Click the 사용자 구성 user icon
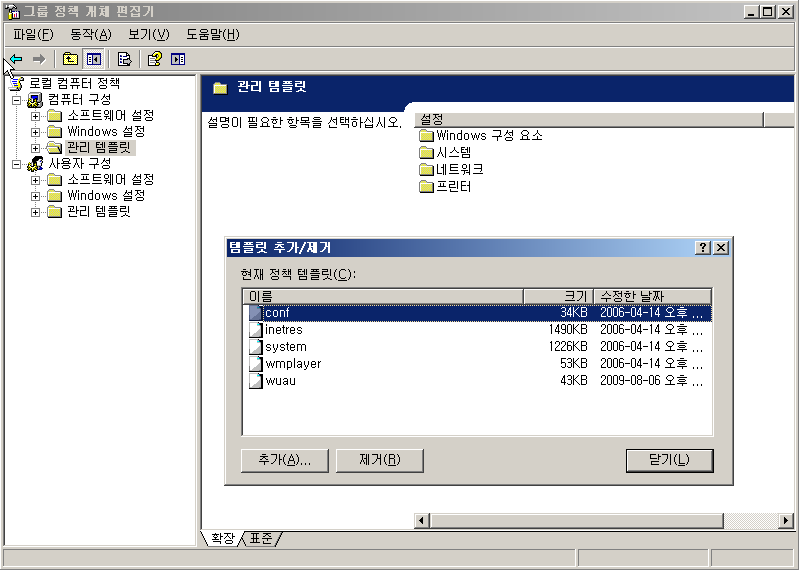The image size is (799, 570). tap(35, 164)
